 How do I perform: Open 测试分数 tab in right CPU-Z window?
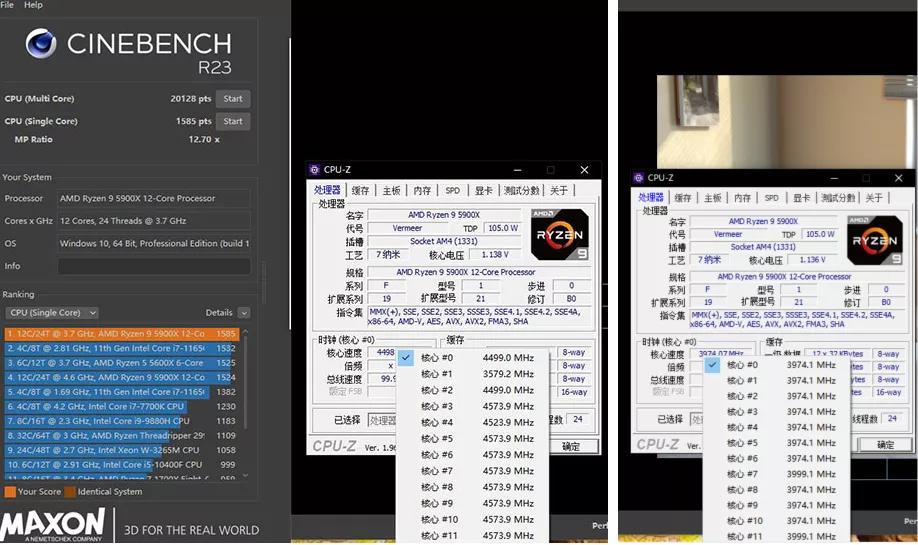(x=838, y=198)
